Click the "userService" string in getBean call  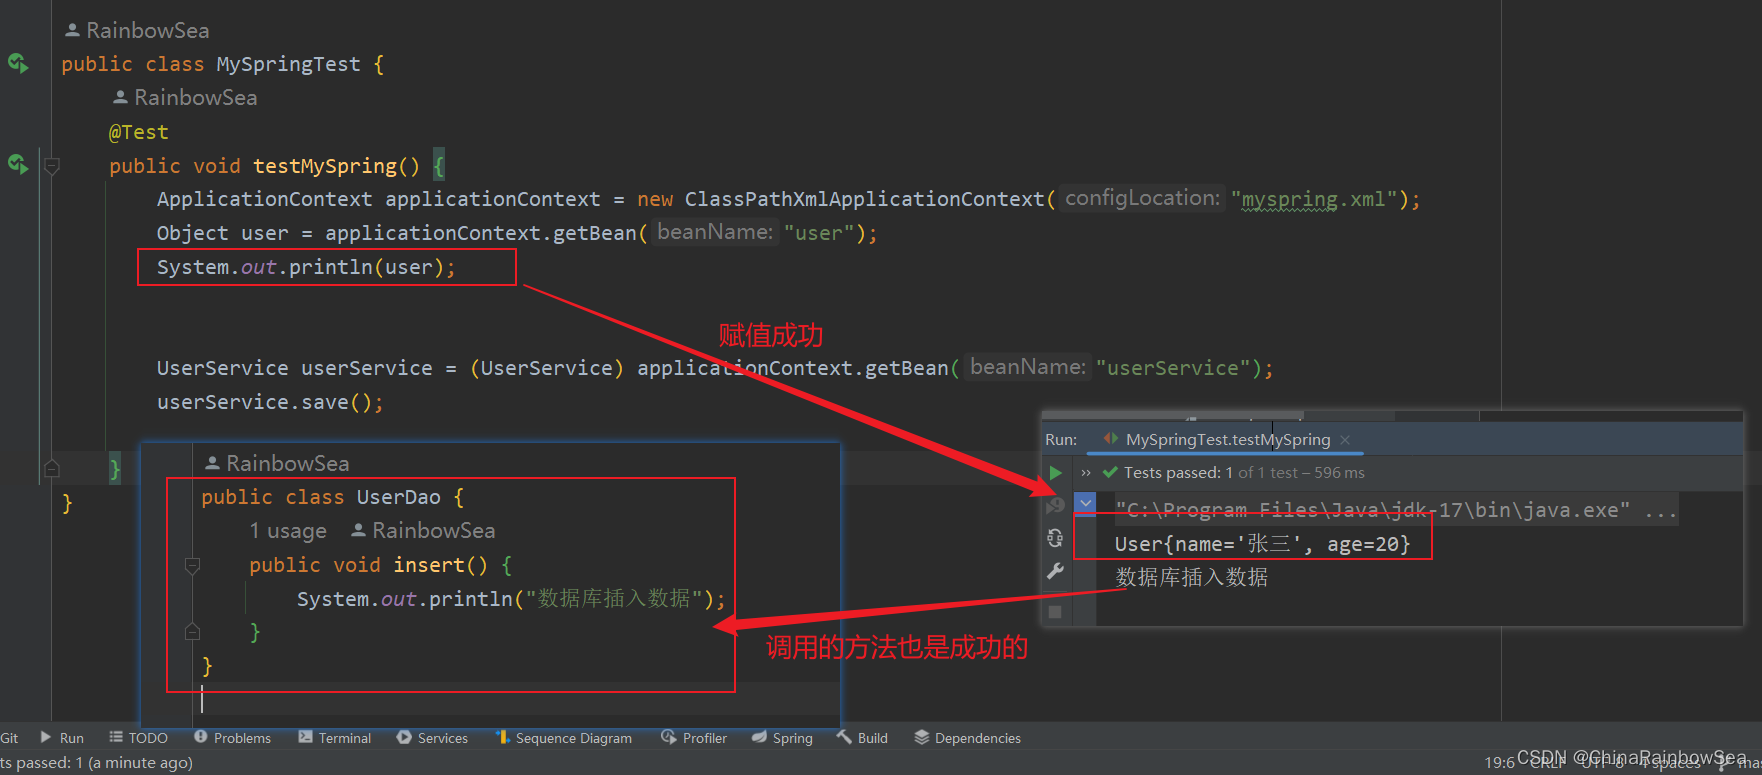coord(1173,368)
